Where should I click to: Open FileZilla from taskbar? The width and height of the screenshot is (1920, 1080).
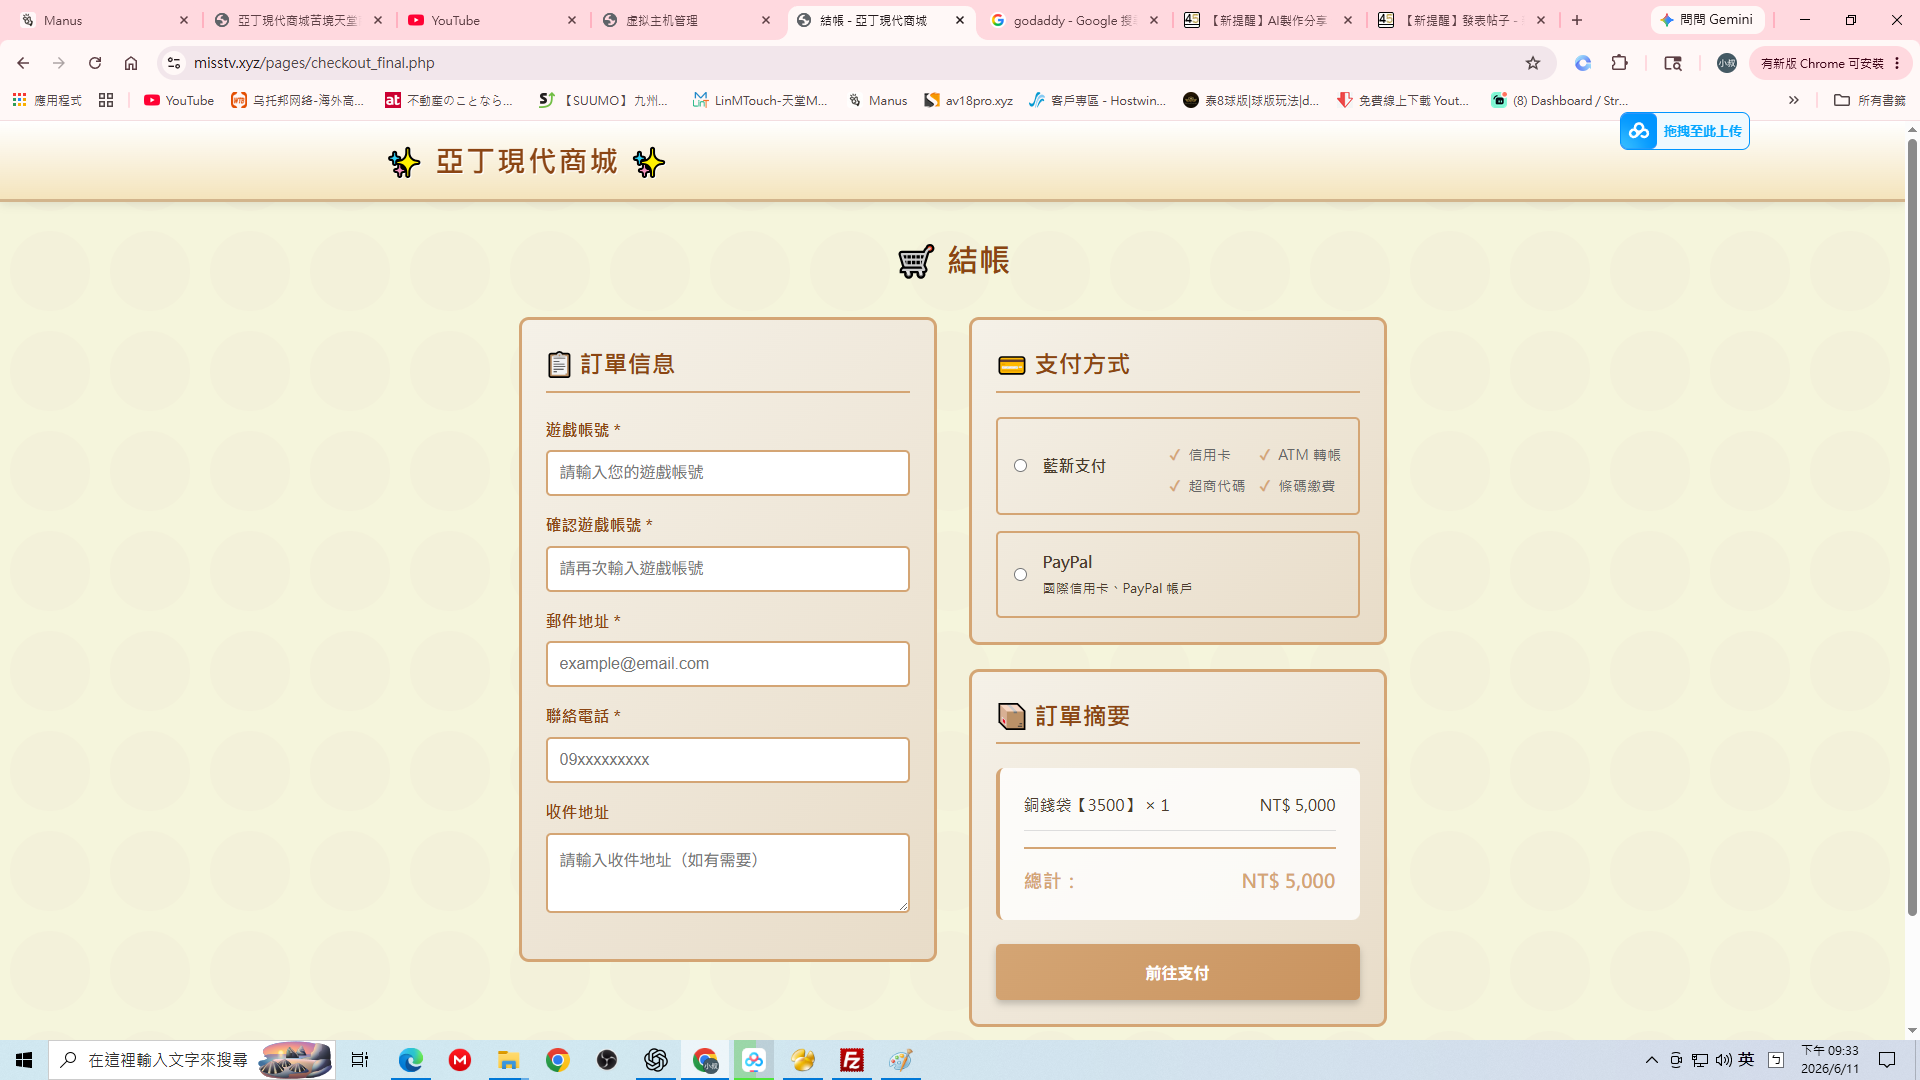852,1060
